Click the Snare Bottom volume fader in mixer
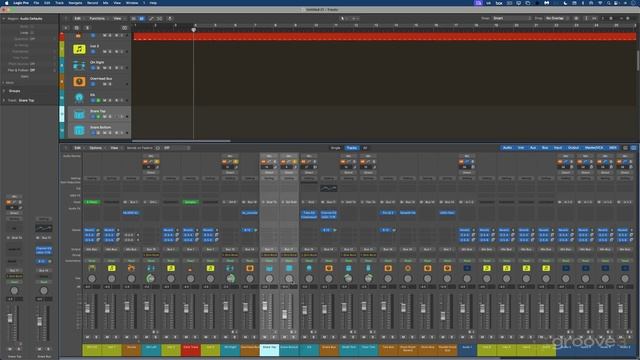 pos(284,314)
